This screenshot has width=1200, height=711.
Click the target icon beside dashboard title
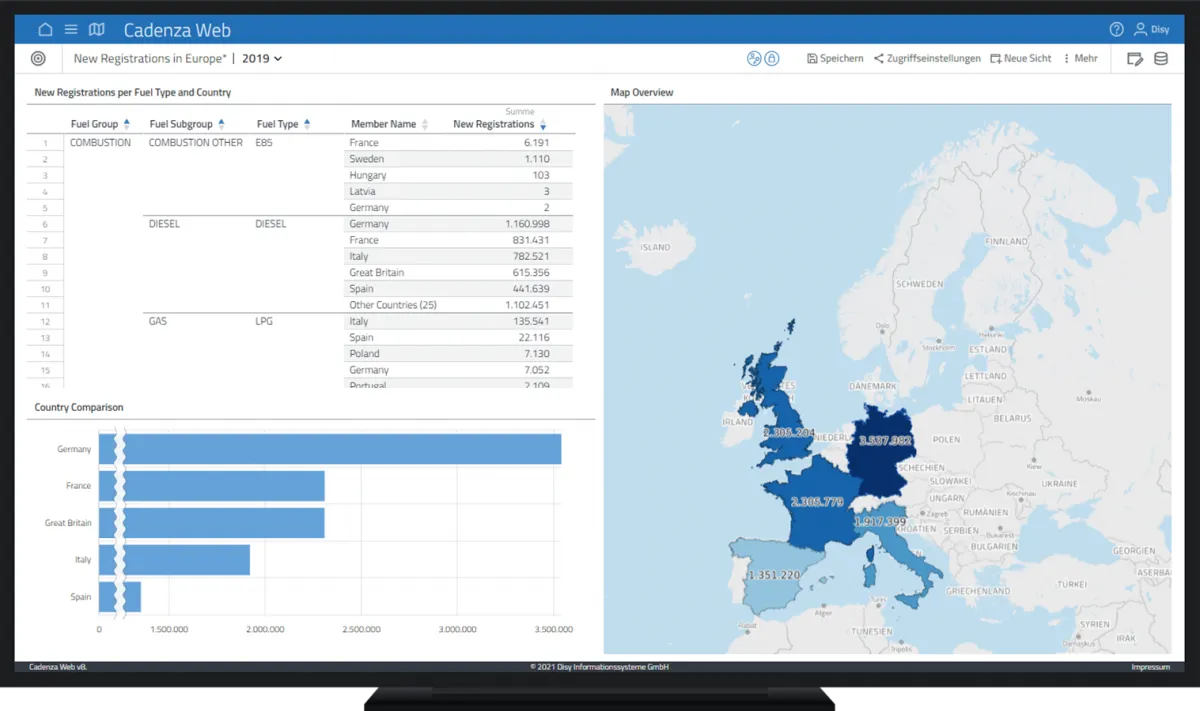click(39, 59)
